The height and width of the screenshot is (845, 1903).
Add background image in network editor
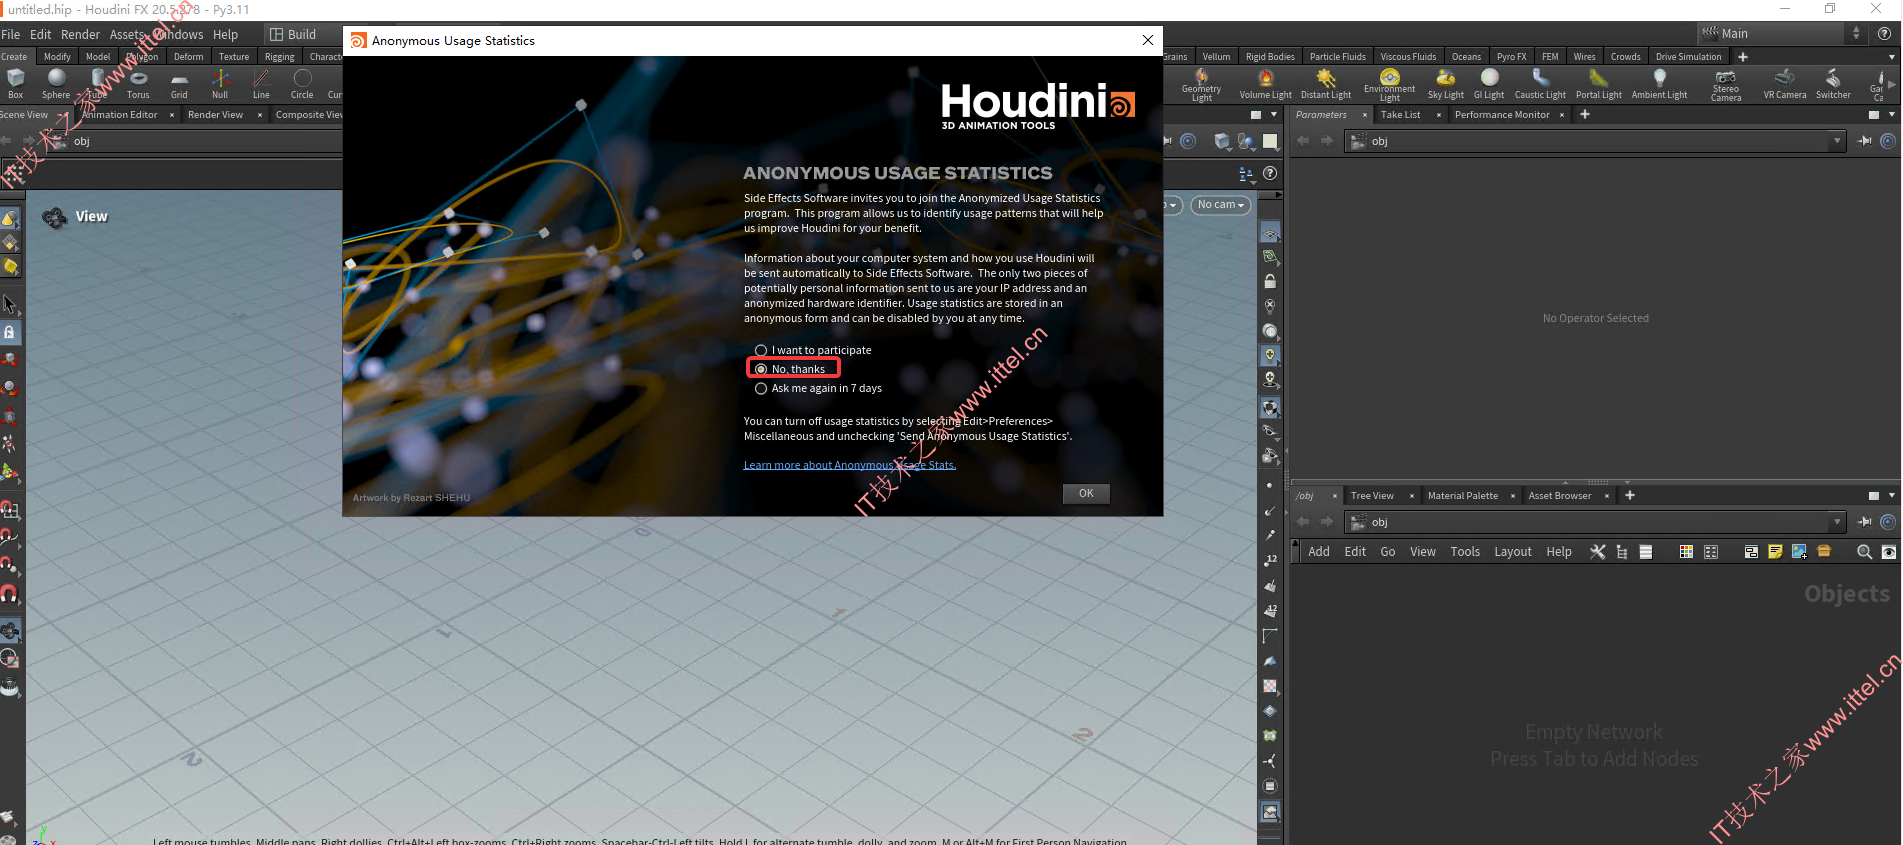click(1799, 552)
